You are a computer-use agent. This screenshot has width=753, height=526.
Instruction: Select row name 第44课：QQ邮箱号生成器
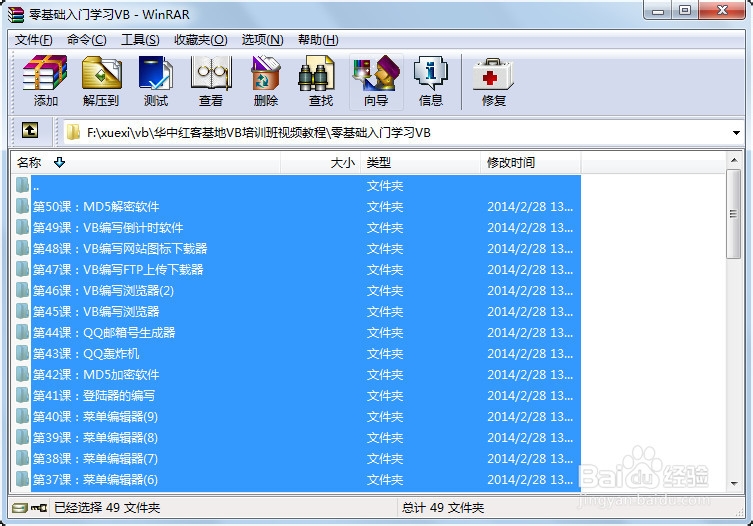104,332
